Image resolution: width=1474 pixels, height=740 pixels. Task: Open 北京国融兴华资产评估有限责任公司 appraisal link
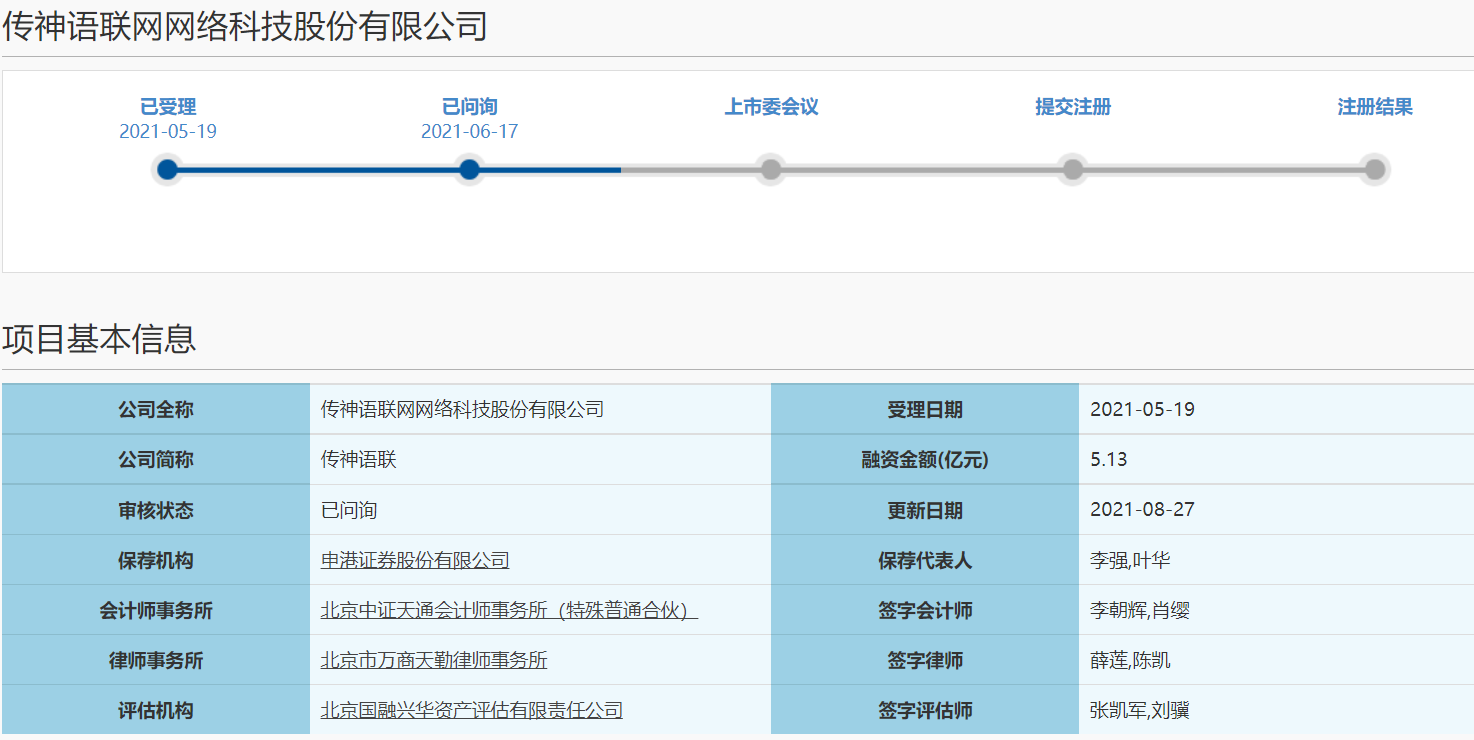pyautogui.click(x=472, y=710)
